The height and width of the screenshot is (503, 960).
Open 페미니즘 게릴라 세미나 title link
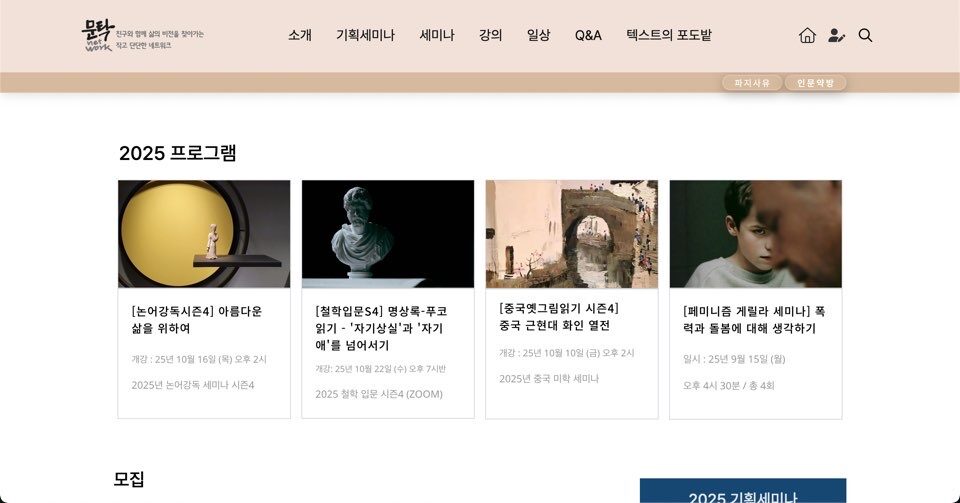[754, 319]
